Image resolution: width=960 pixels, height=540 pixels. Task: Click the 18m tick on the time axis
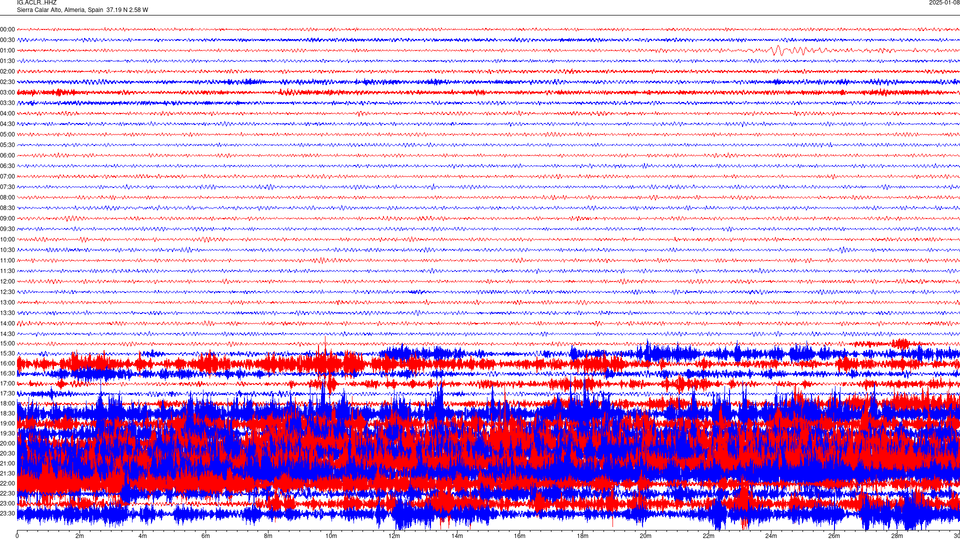click(583, 536)
